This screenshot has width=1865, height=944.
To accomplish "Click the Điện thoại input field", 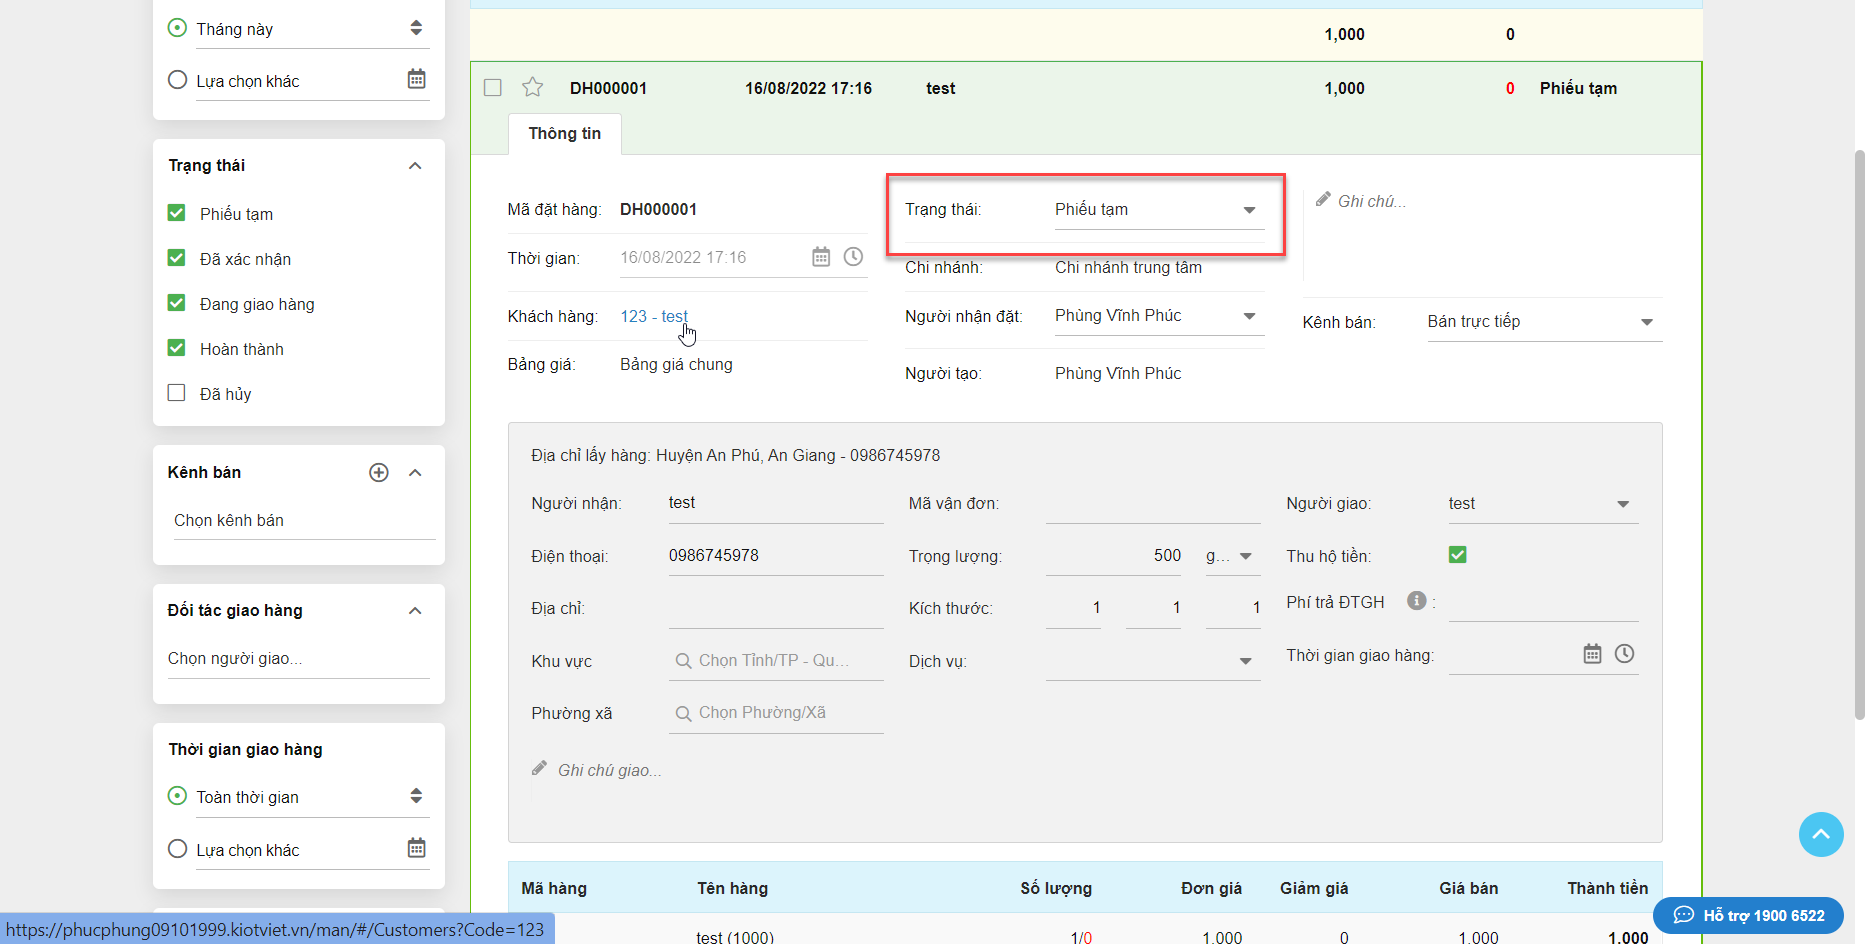I will tap(775, 556).
